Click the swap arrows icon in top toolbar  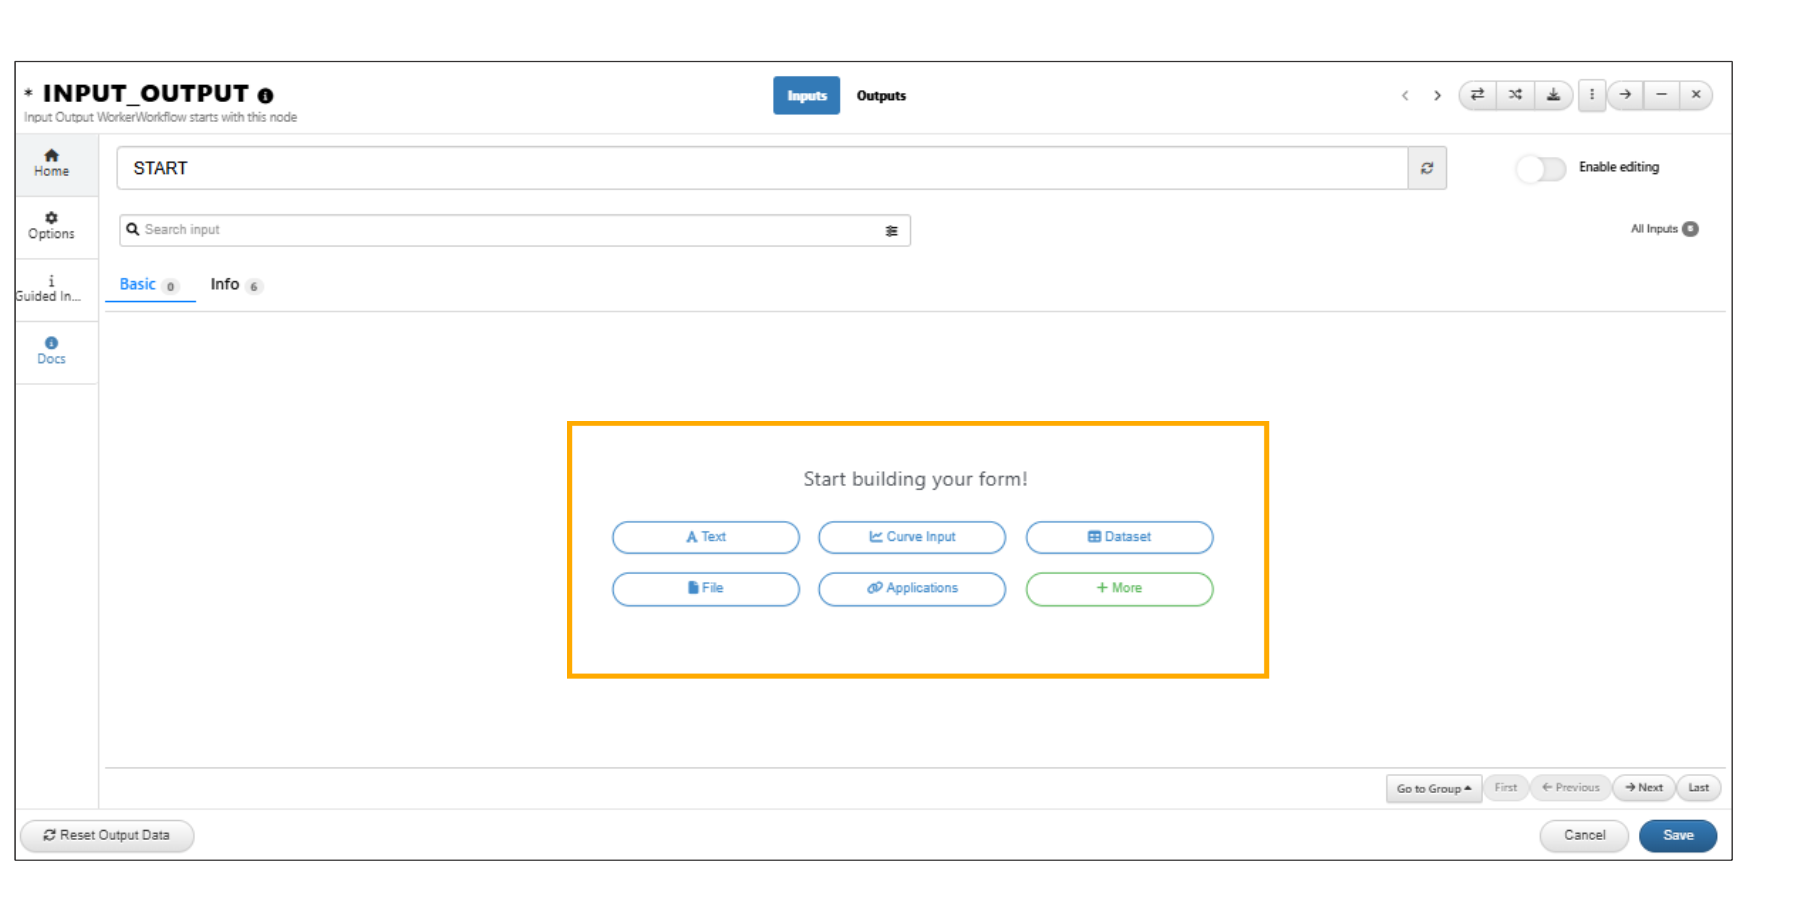pyautogui.click(x=1477, y=95)
